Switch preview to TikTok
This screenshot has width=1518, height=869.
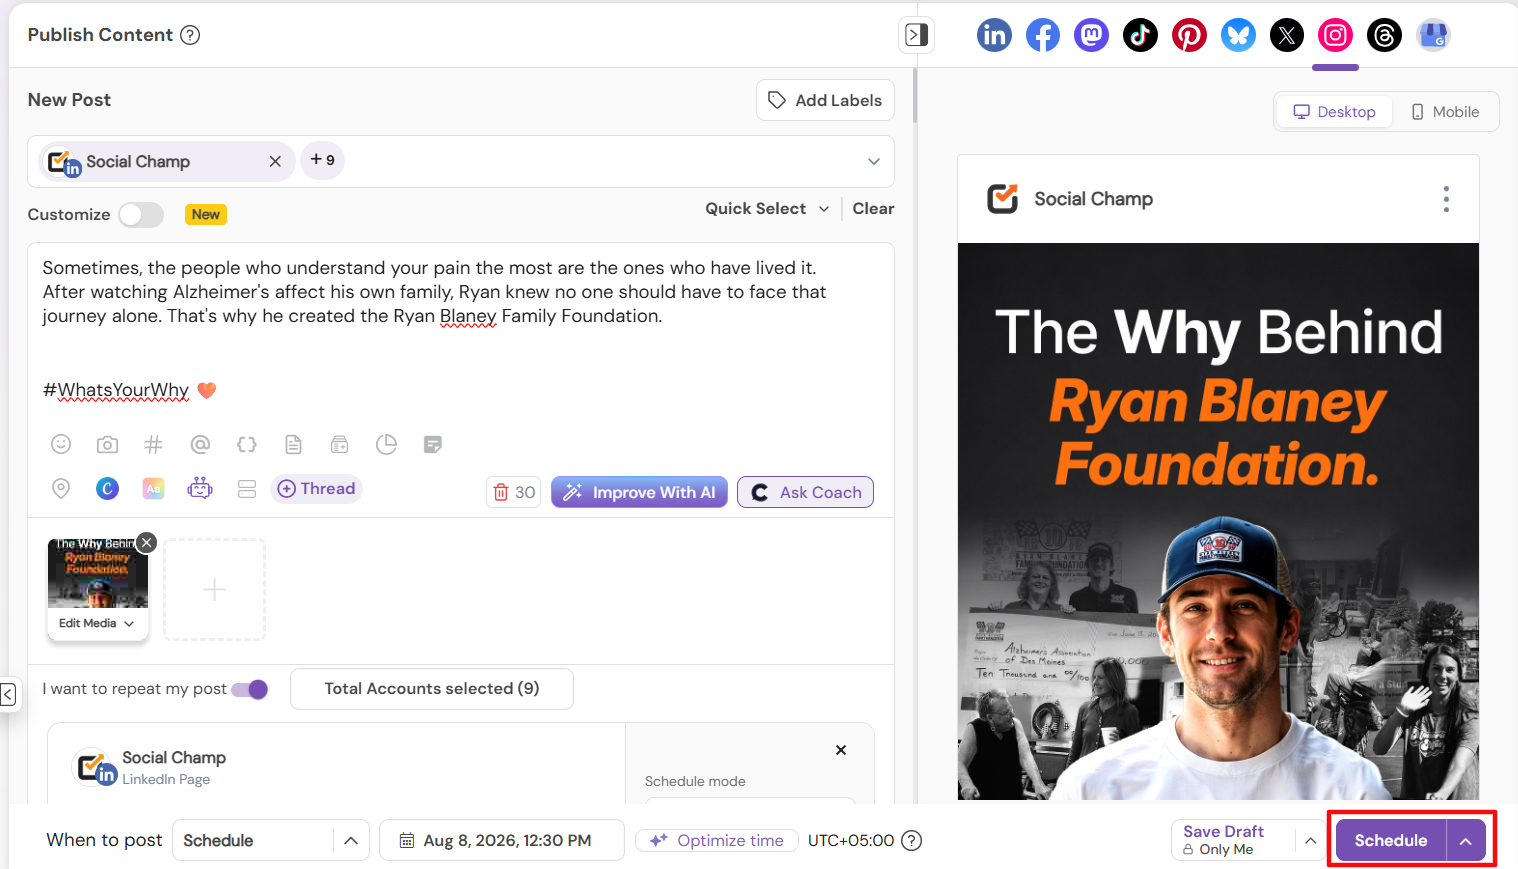point(1140,35)
